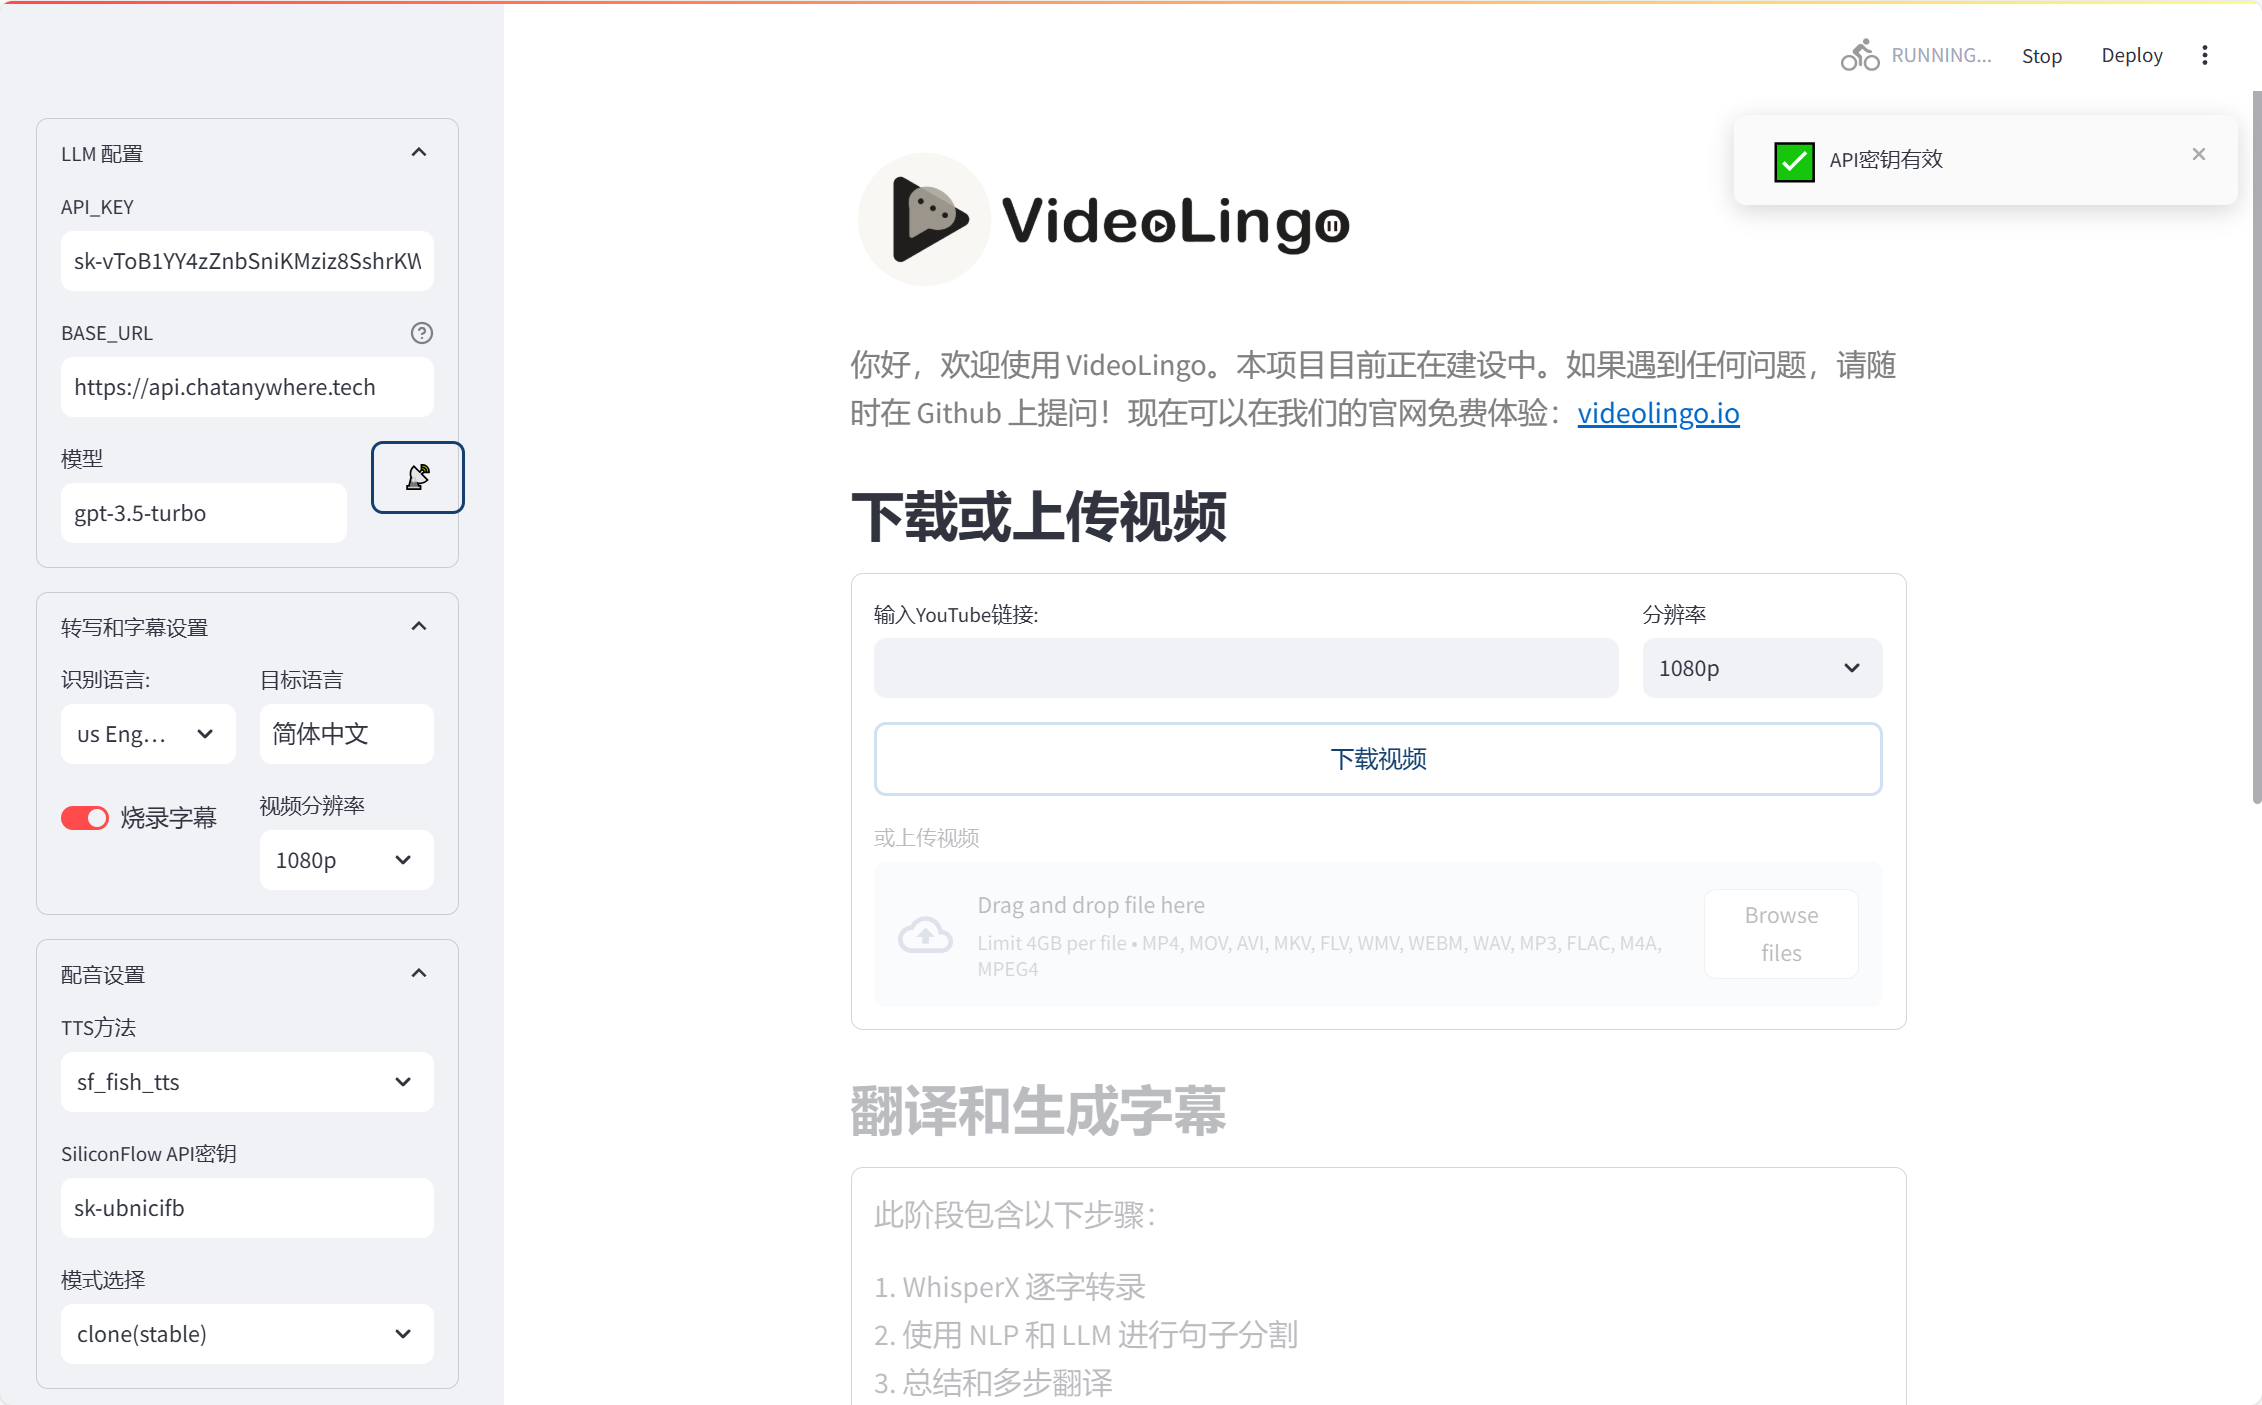Open the sf_fish_tts TTS method dropdown
Screen dimensions: 2262x1405
(246, 1082)
